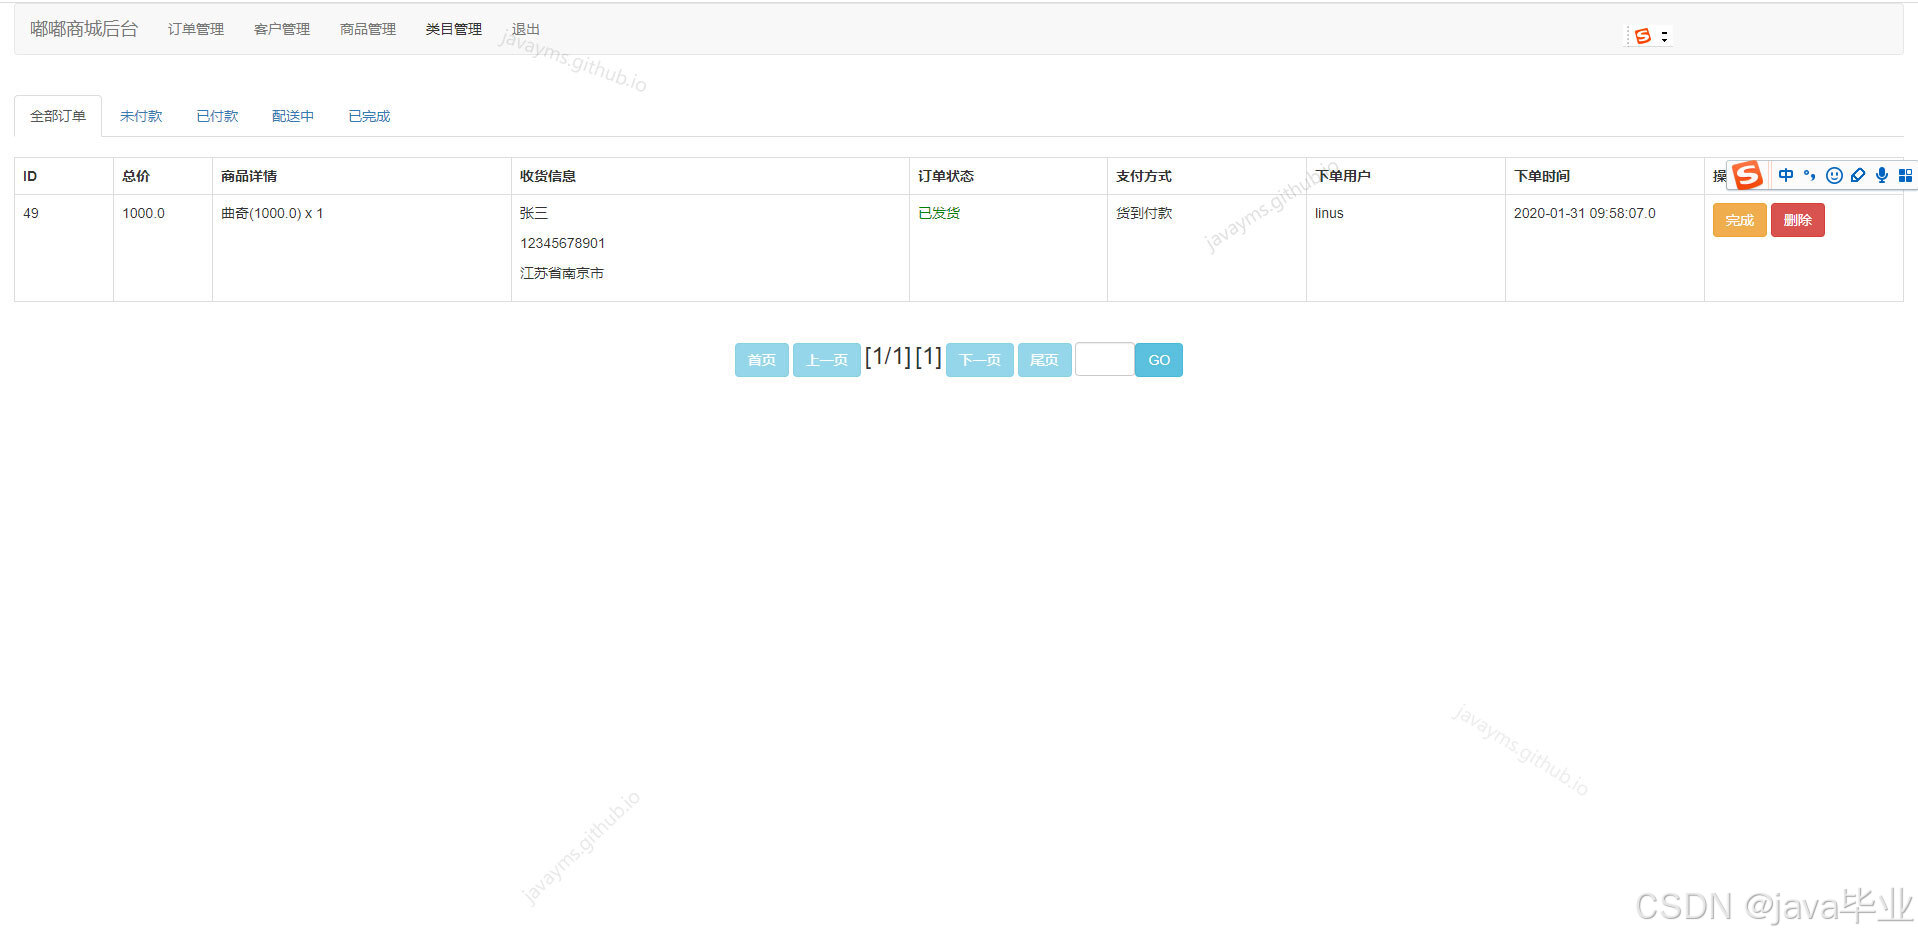Open 订单管理 menu in navbar
Viewport: 1918px width, 938px height.
point(196,29)
